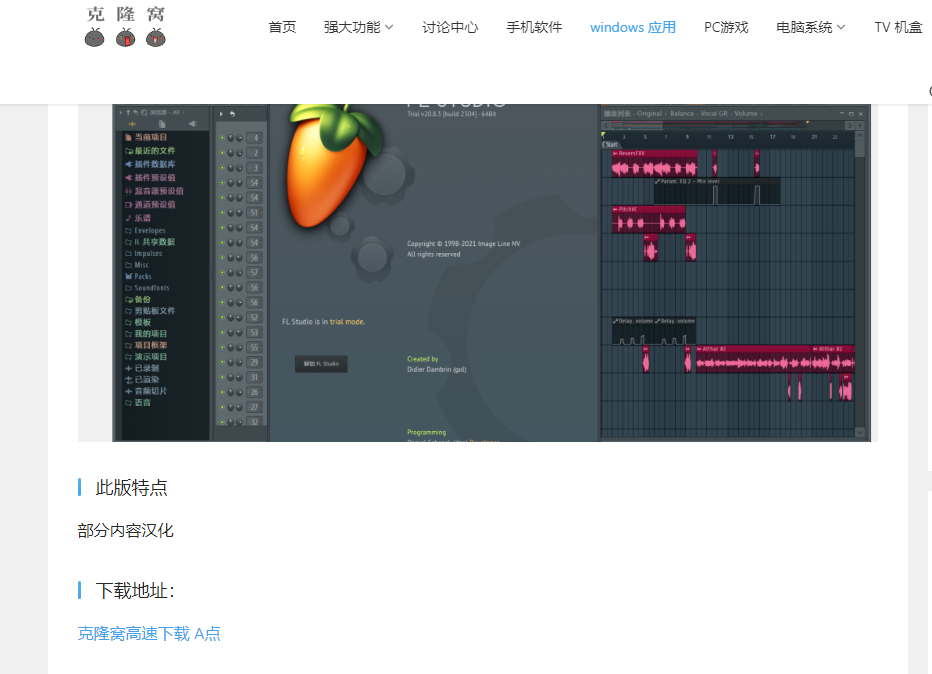Screen dimensions: 932x674
Task: Click the 此版特点 heading
Action: pyautogui.click(x=131, y=487)
